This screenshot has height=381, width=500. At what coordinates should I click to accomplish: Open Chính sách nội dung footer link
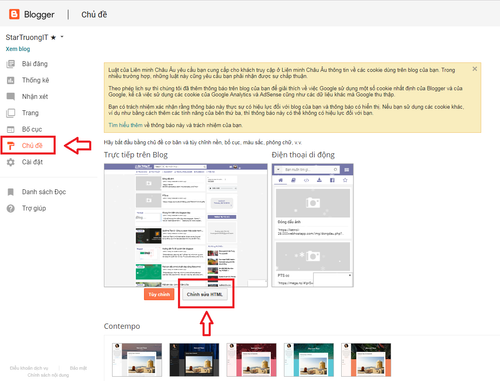48,375
